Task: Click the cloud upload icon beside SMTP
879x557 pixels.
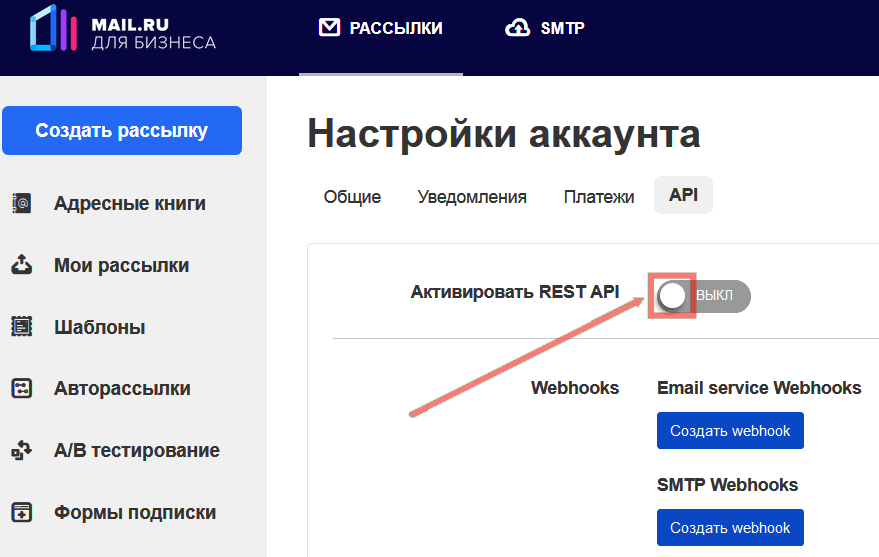Action: (x=517, y=27)
